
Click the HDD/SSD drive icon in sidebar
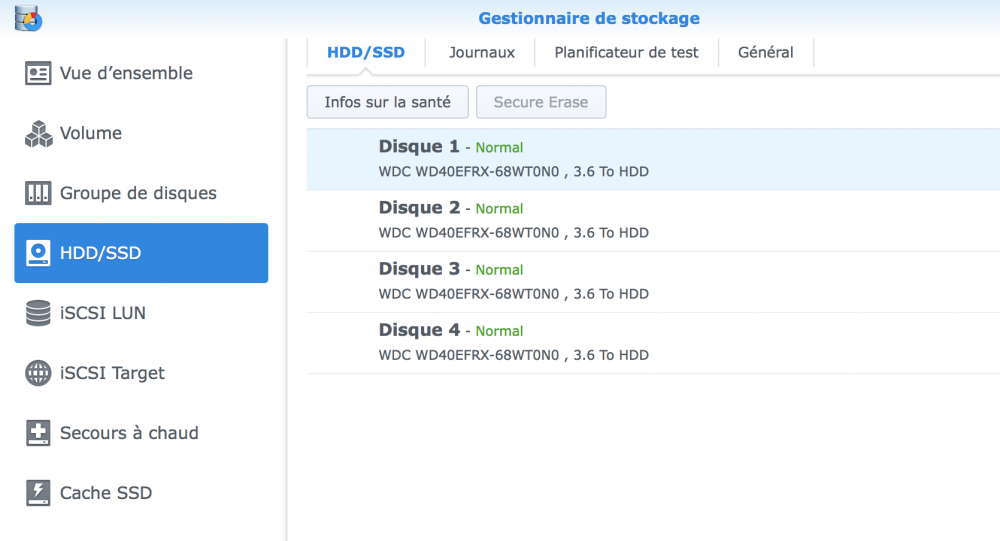(x=38, y=253)
